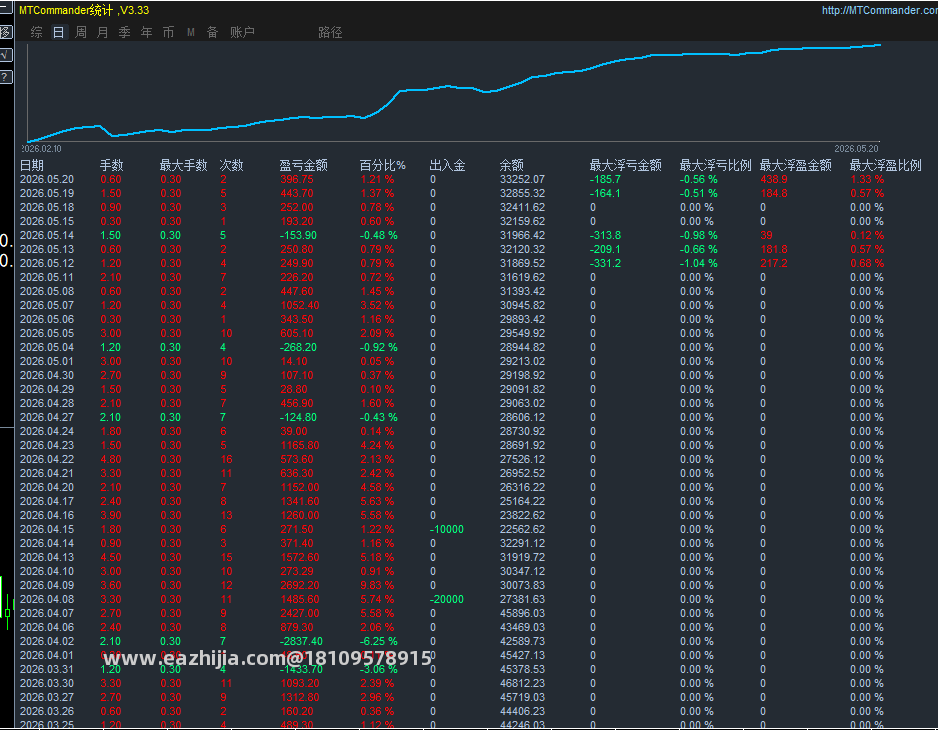Click the 余额 column header
This screenshot has width=938, height=730.
[511, 165]
